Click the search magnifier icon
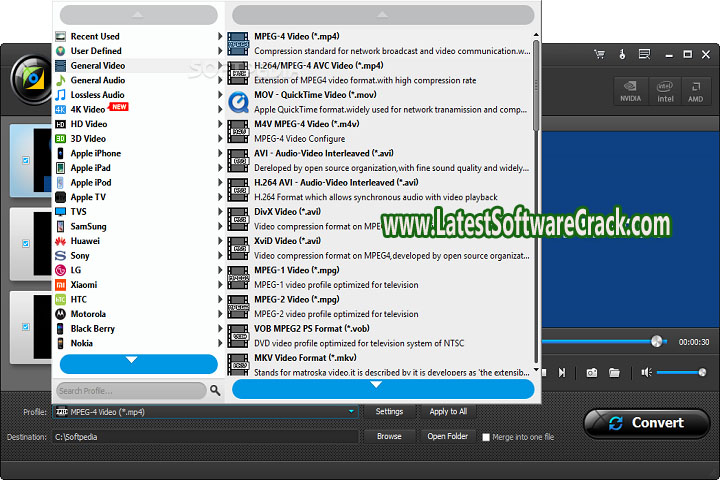 (x=215, y=390)
